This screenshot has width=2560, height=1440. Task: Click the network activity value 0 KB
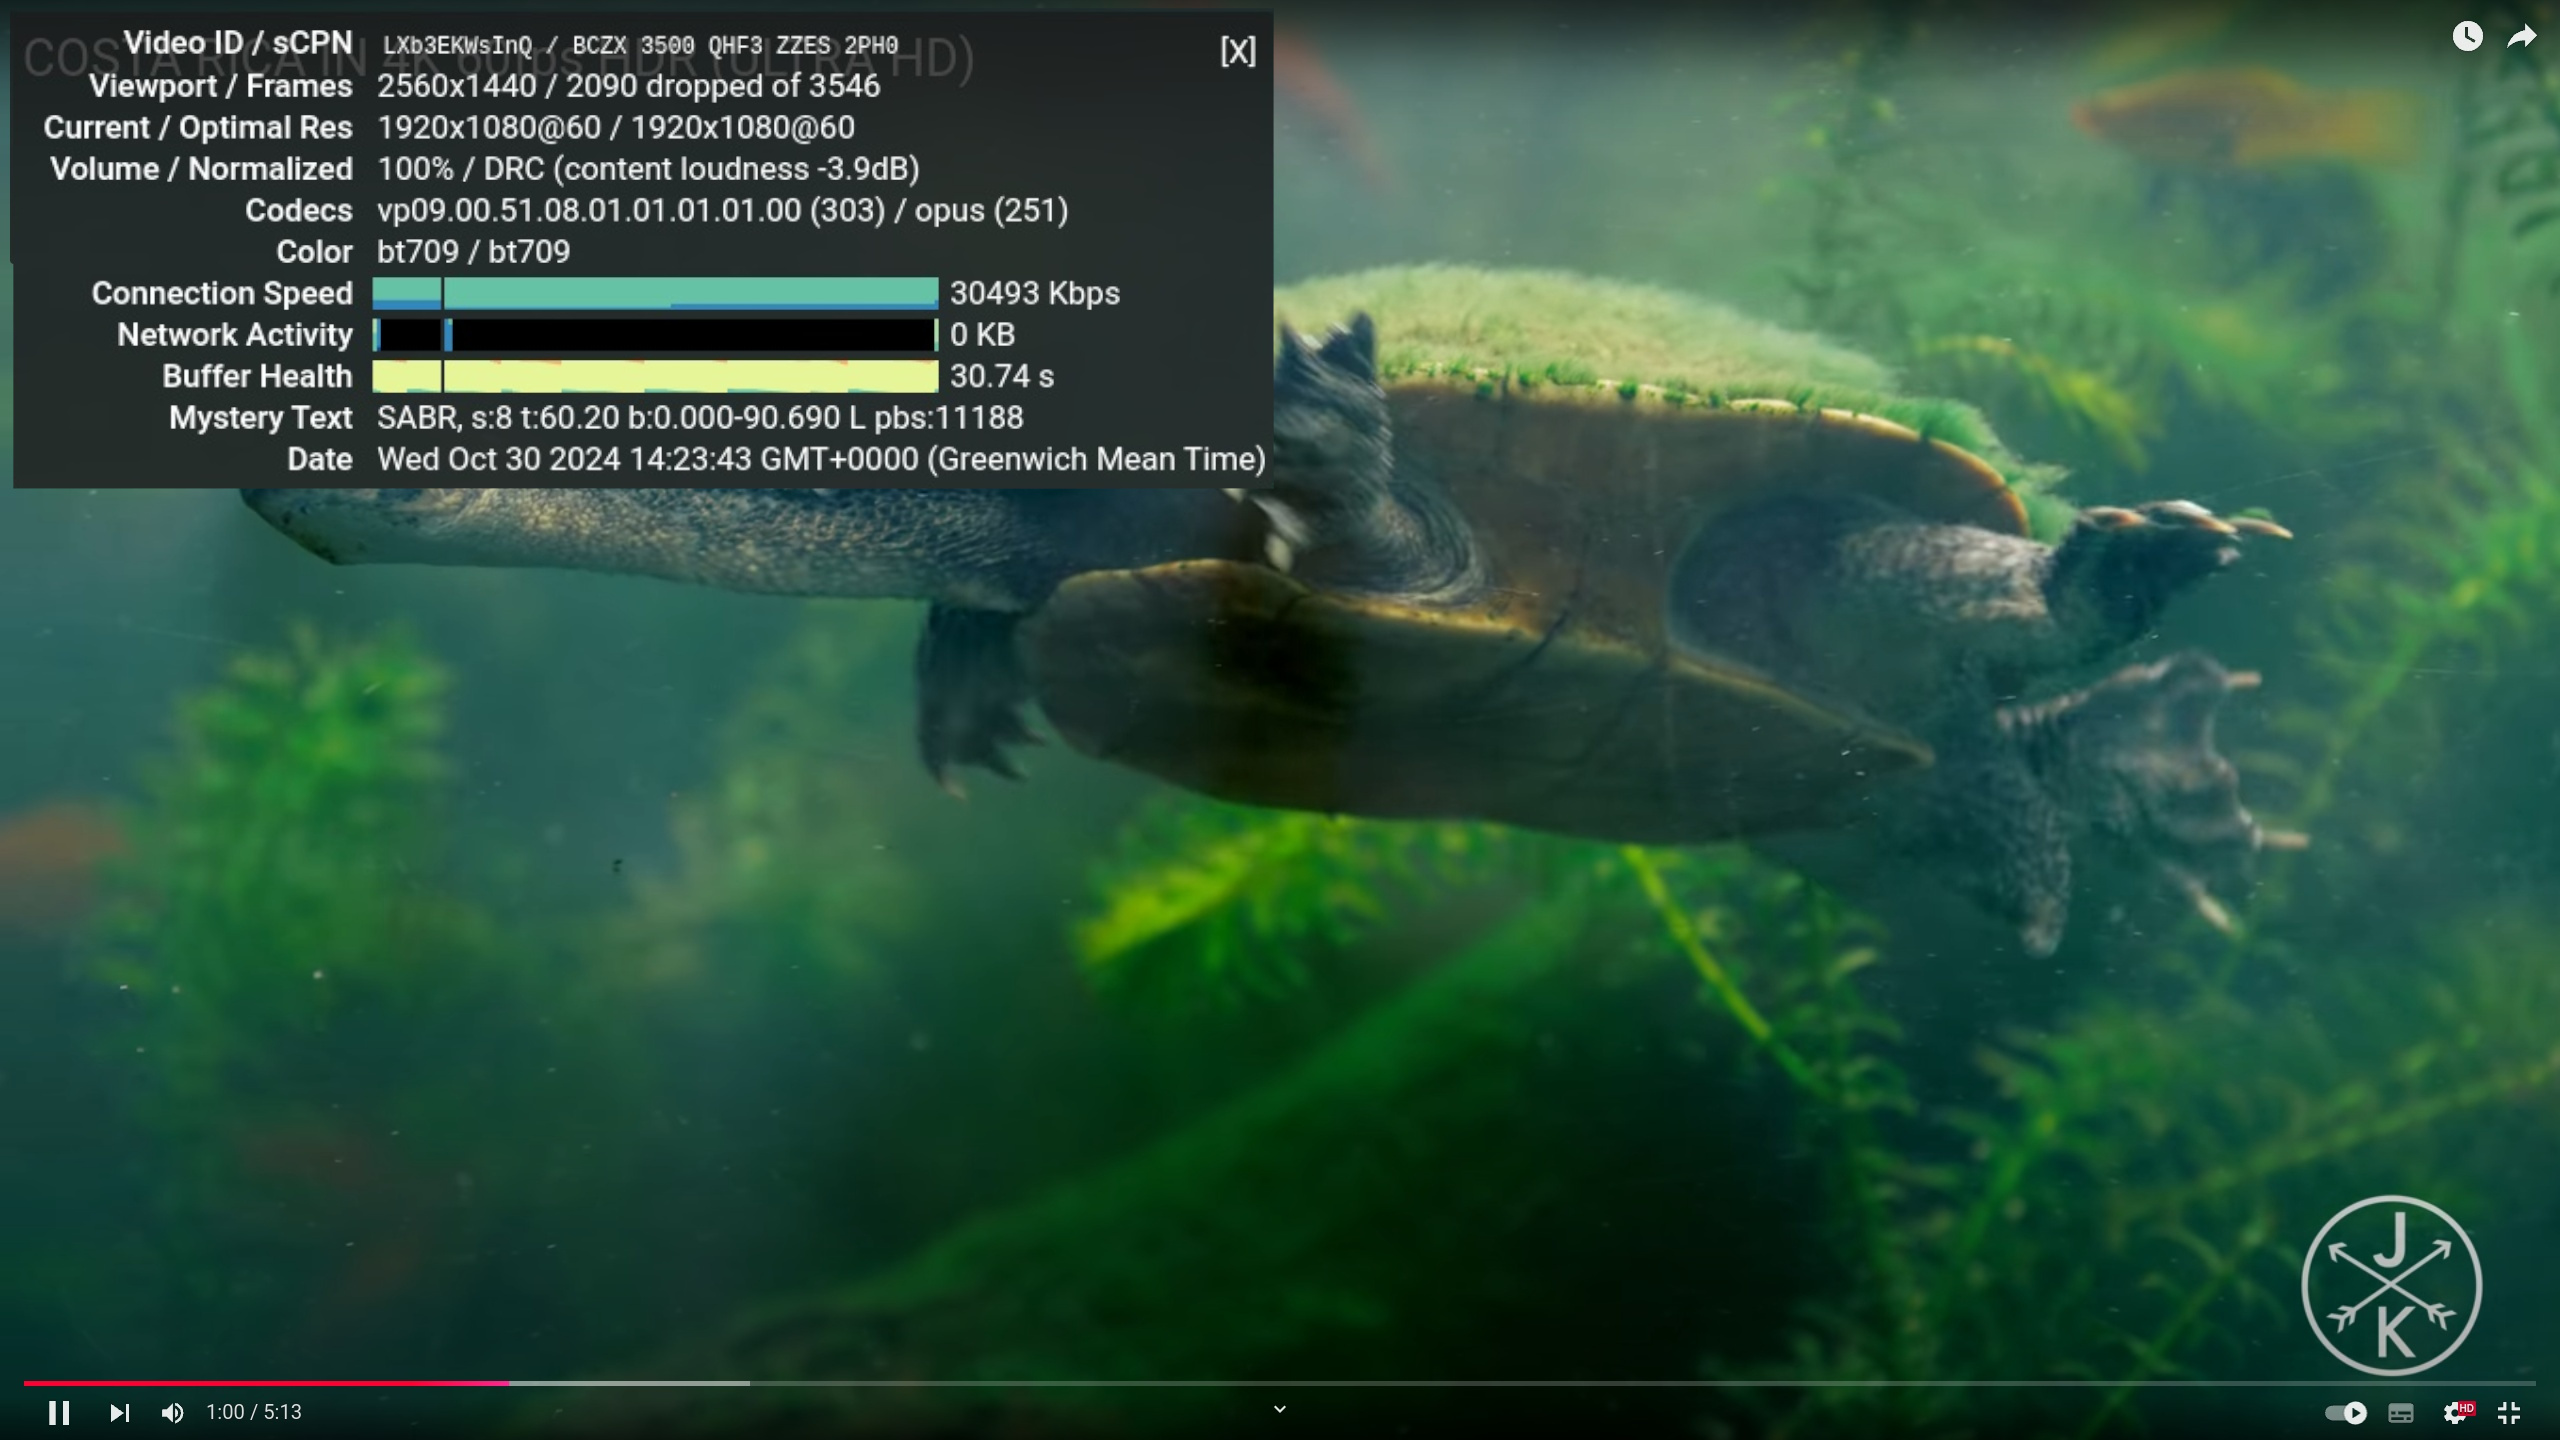[x=982, y=335]
